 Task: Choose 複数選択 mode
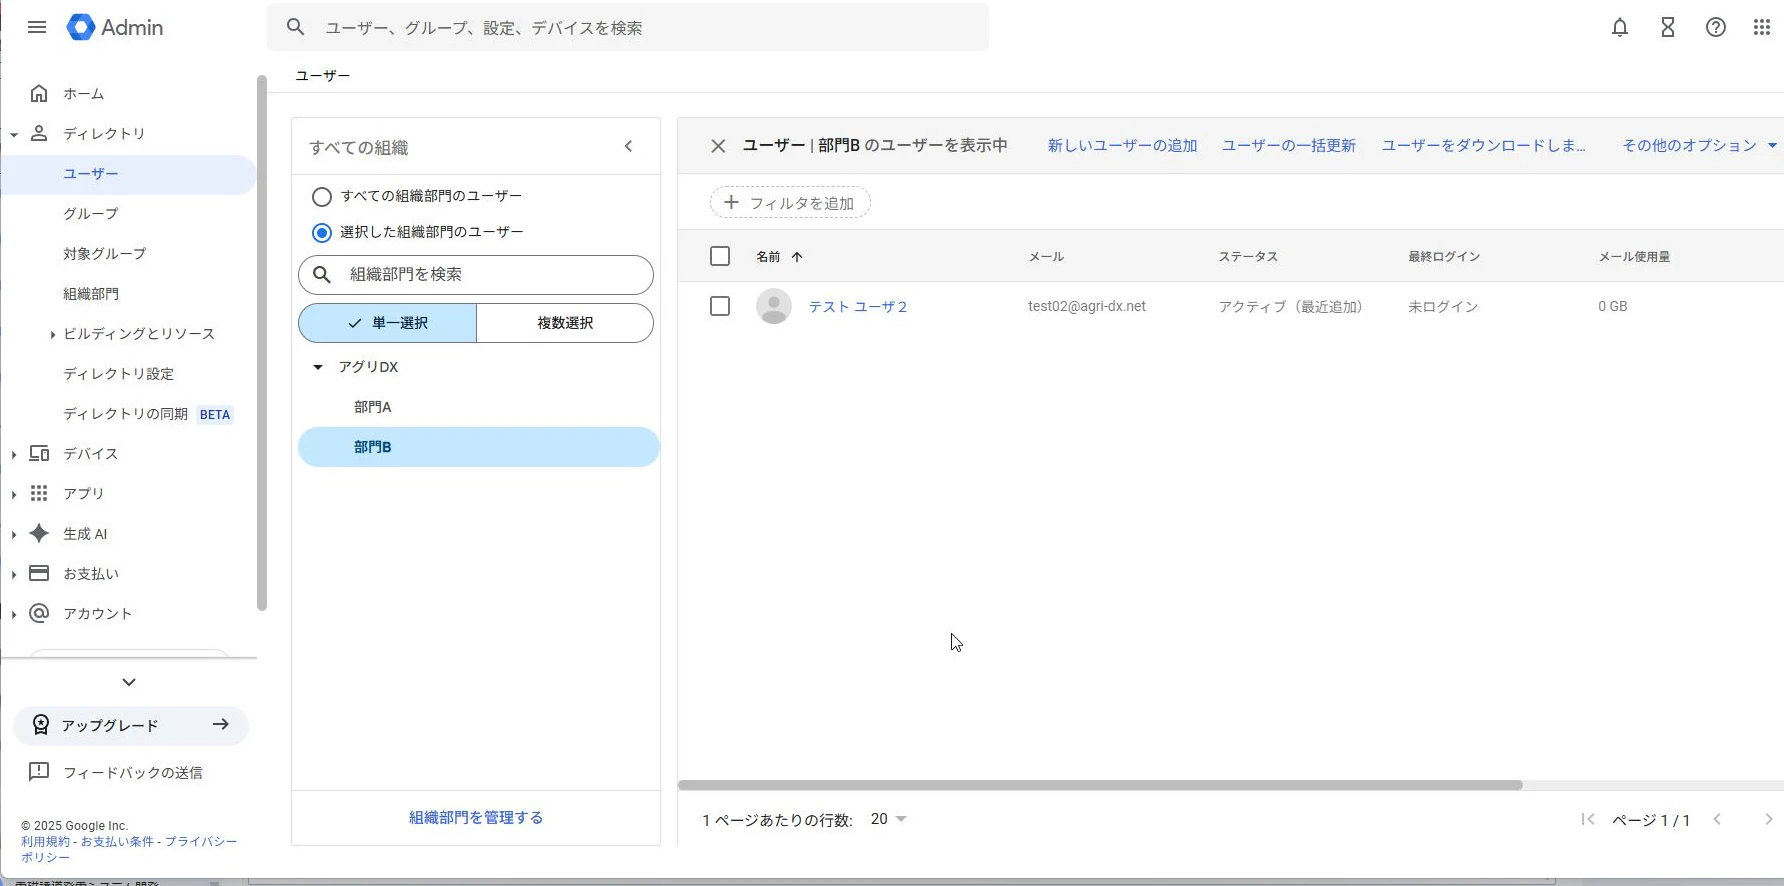(x=565, y=323)
